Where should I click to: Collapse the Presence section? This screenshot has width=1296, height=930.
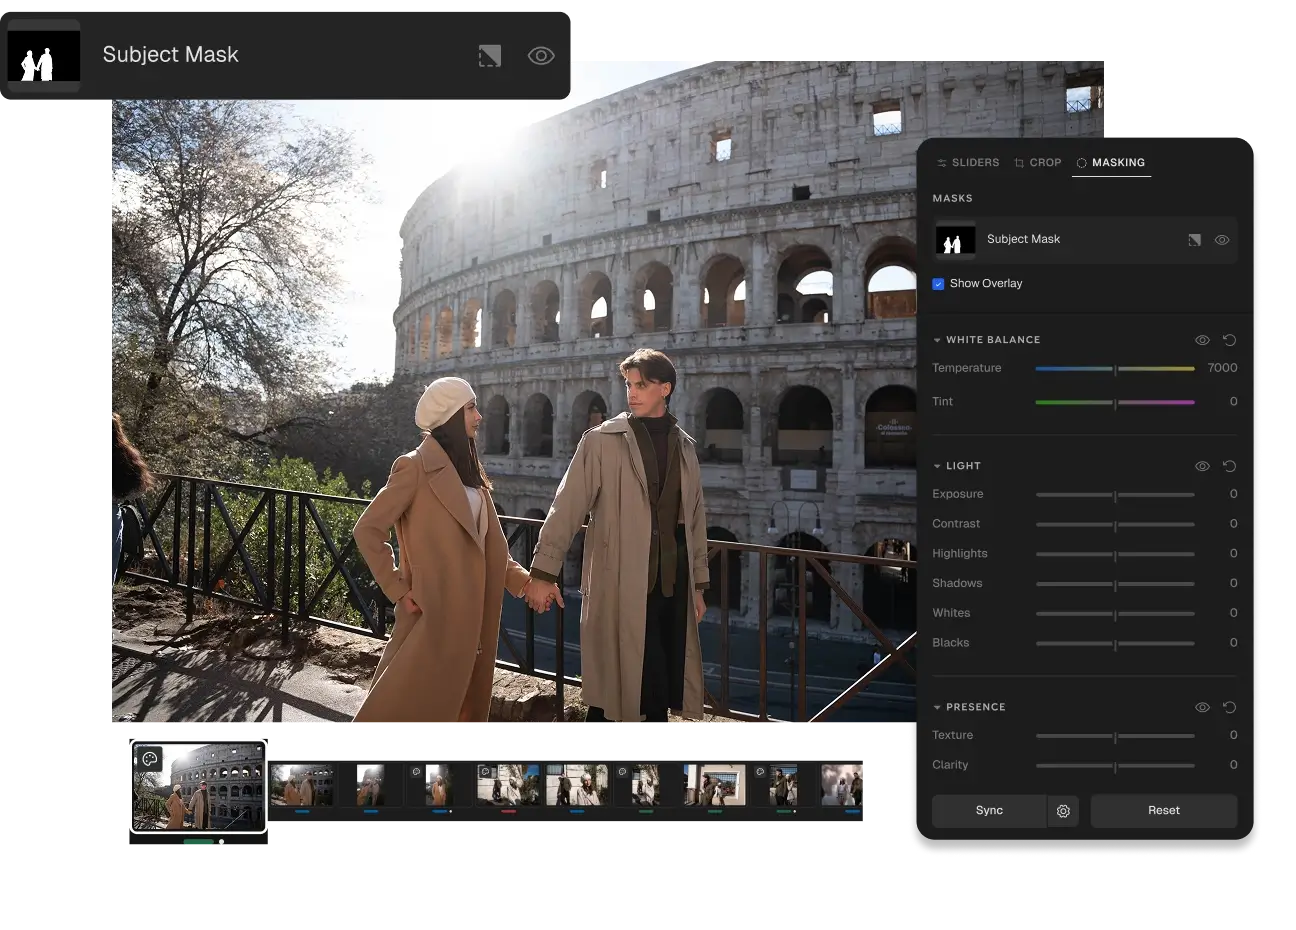[937, 707]
